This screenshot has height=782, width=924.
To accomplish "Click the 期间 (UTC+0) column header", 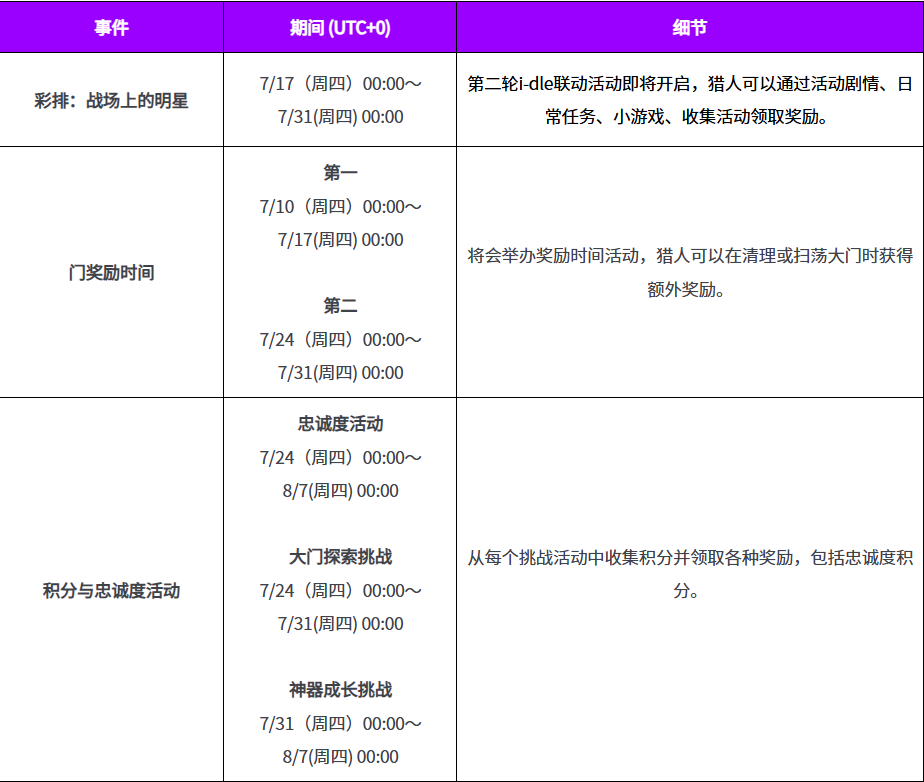I will pyautogui.click(x=340, y=27).
